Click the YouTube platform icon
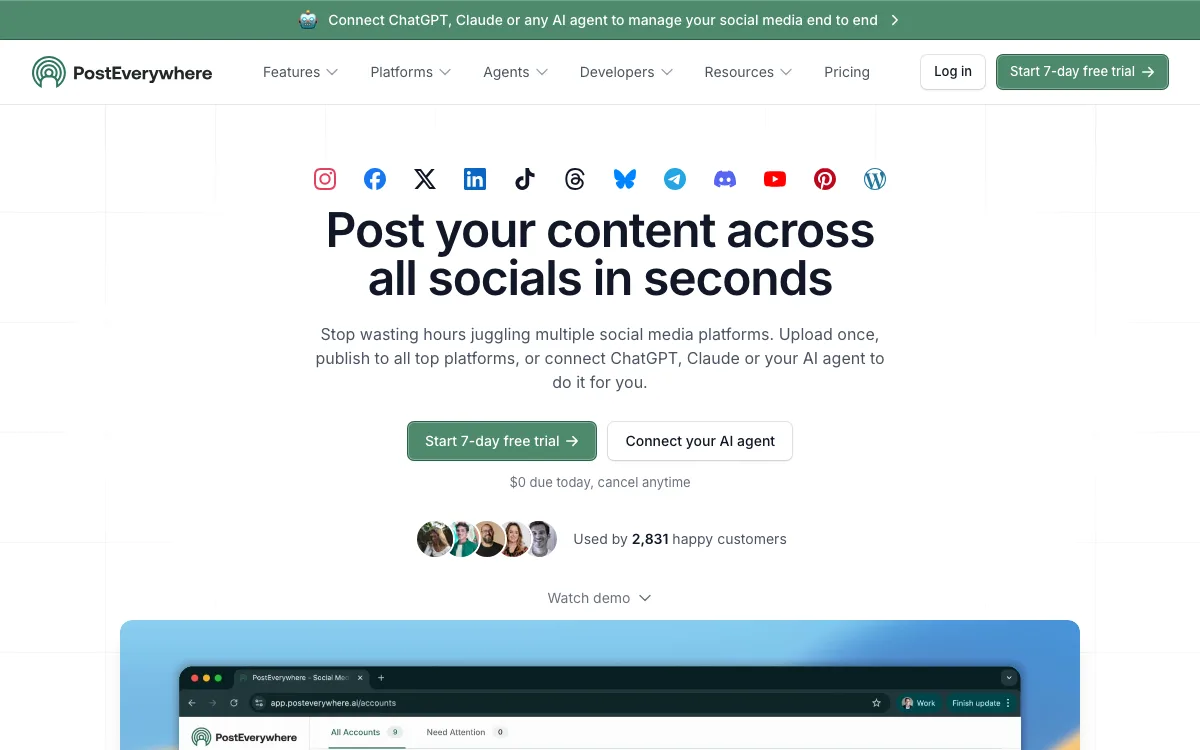 (775, 179)
